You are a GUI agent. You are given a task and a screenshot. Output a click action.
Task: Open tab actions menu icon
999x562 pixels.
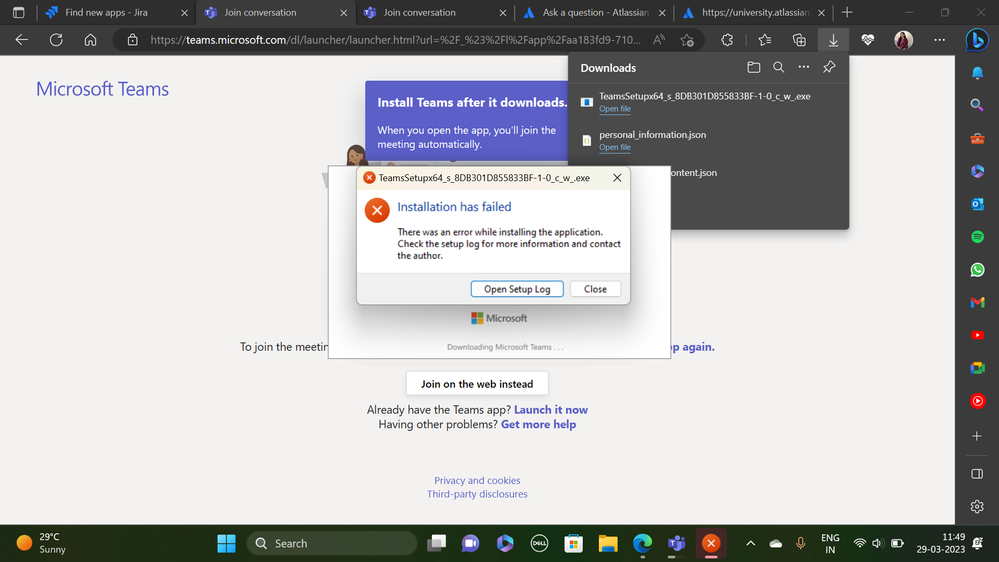18,13
